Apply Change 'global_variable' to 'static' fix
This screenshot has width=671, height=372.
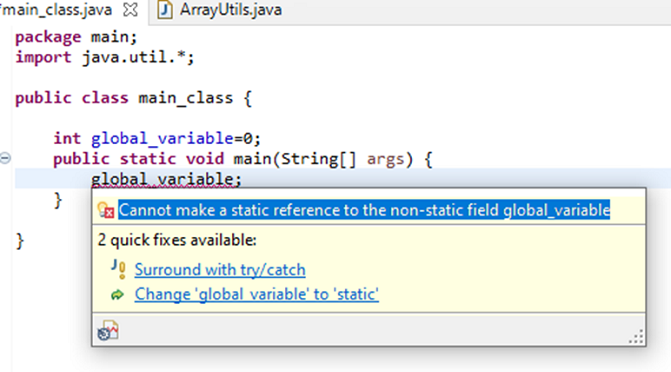tap(256, 294)
